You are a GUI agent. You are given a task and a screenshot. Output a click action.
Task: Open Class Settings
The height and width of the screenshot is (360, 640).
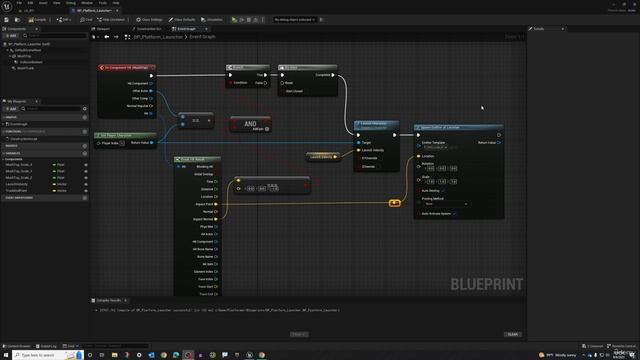pyautogui.click(x=149, y=20)
